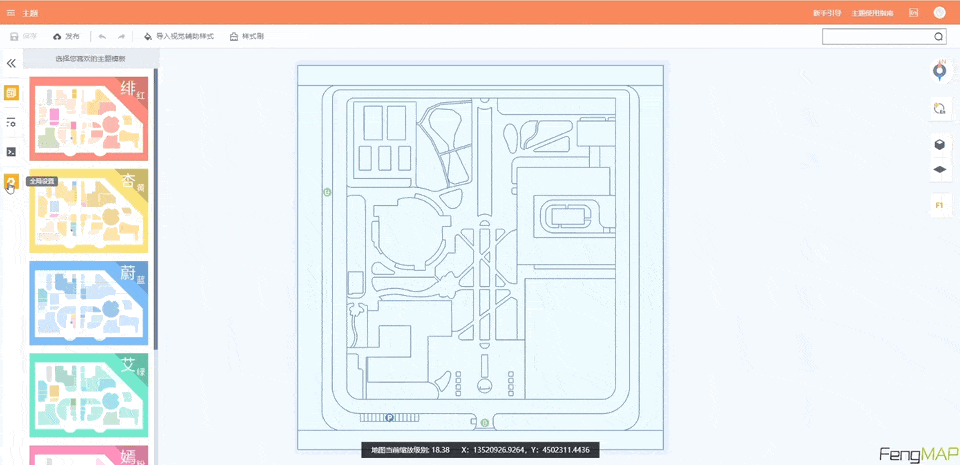Screen dimensions: 960x465
Task: Click 导入视觉辅助样式 in the toolbar
Action: click(x=179, y=36)
